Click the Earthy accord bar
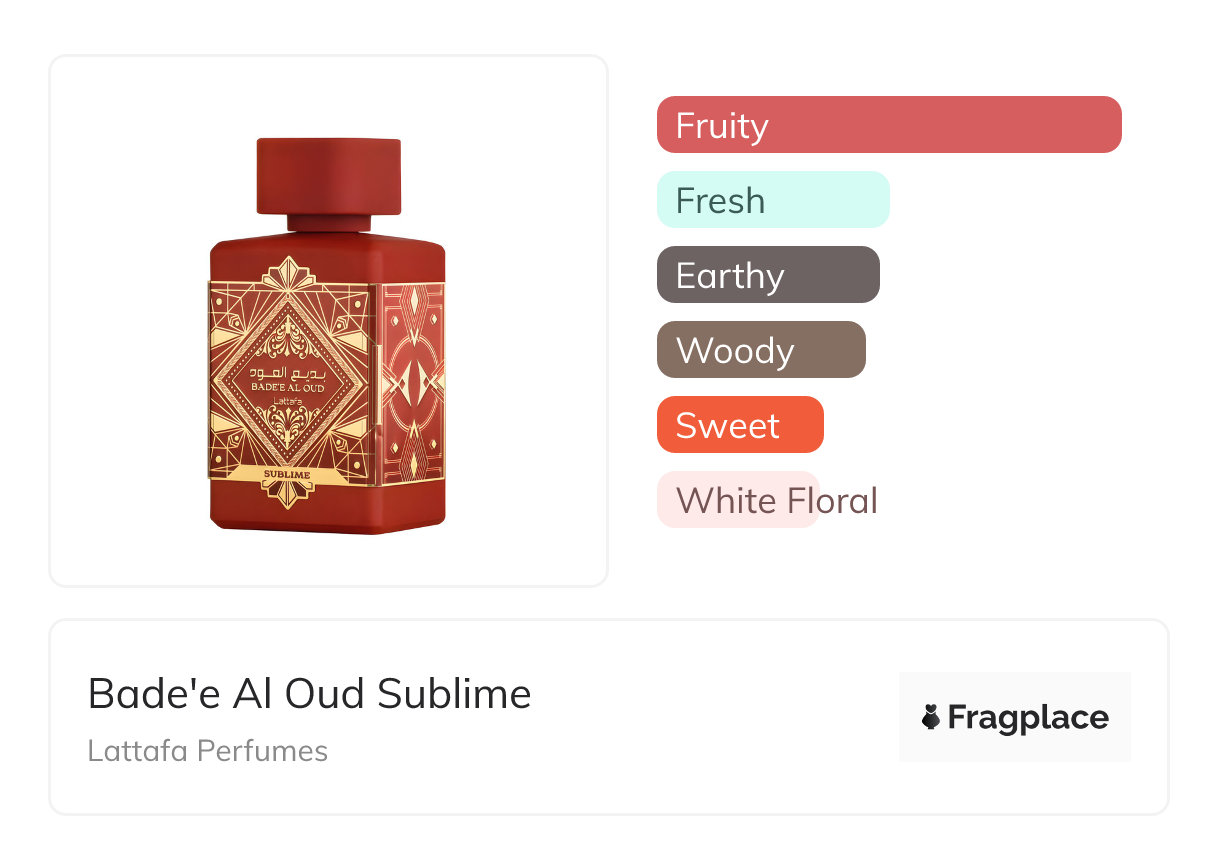This screenshot has width=1218, height=864. coord(767,275)
